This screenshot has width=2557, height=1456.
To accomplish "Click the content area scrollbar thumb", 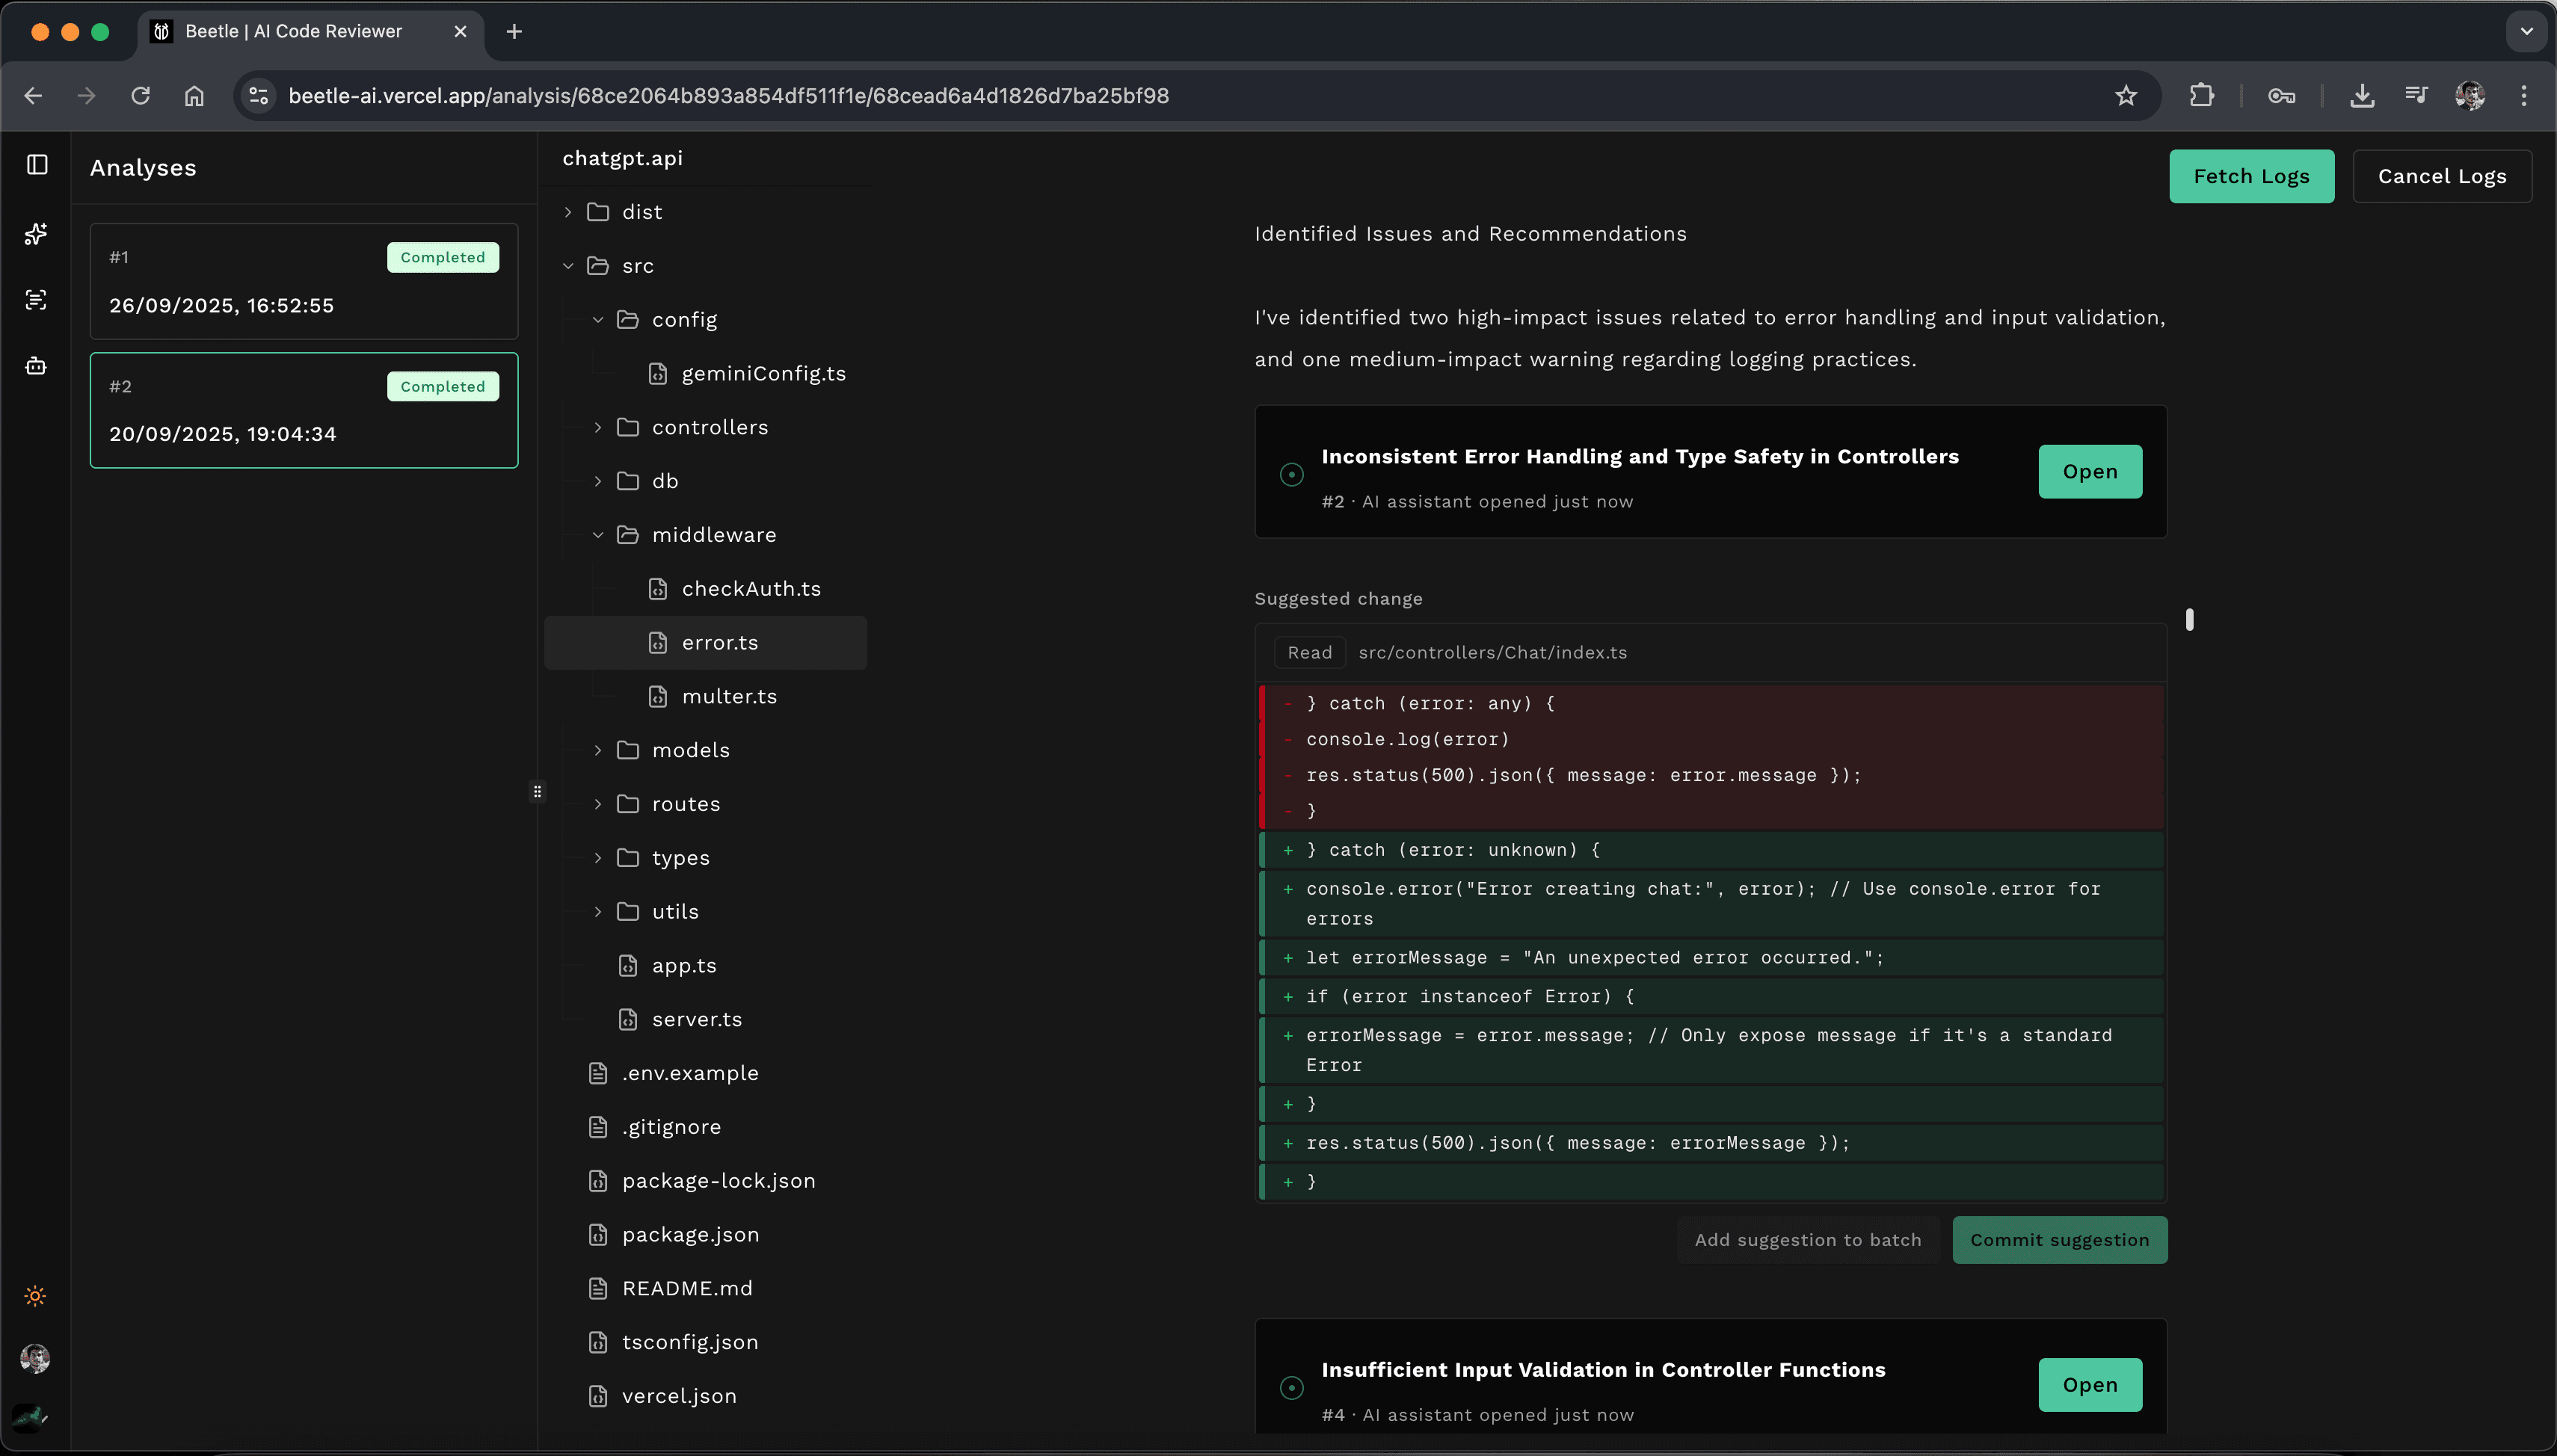I will pyautogui.click(x=2189, y=620).
